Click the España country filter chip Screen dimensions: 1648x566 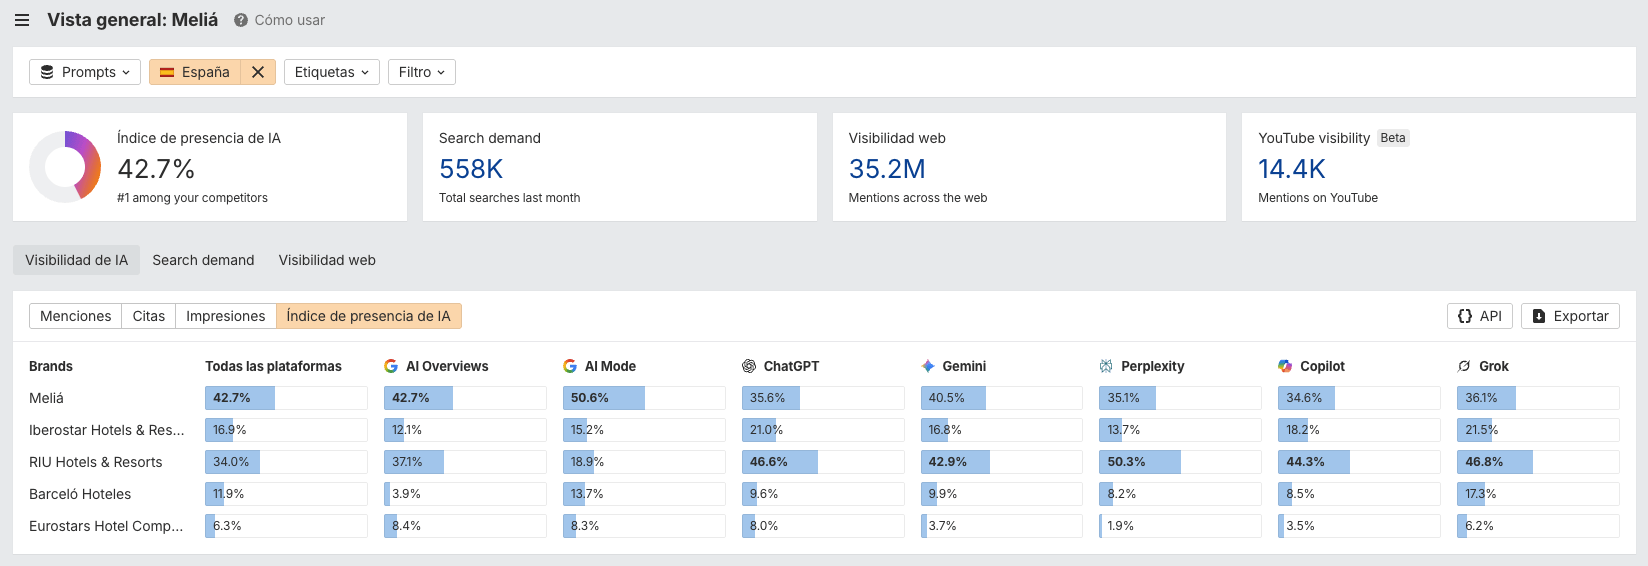[195, 72]
